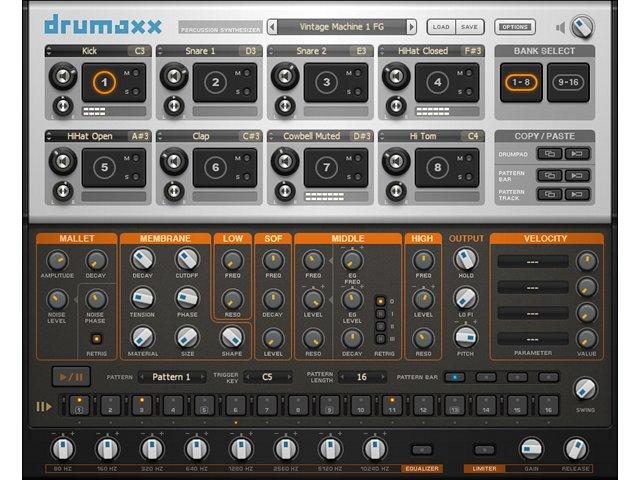Click the master volume speaker icon
This screenshot has width=640, height=480.
(x=561, y=28)
